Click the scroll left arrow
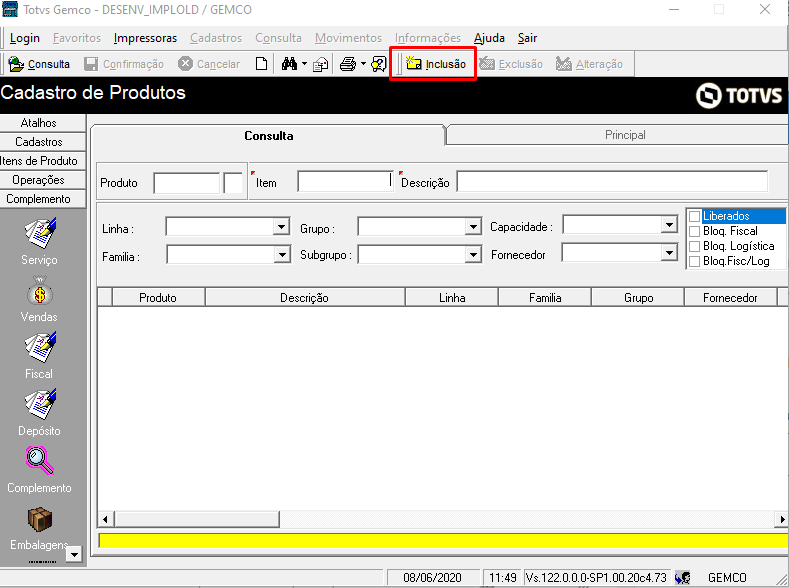This screenshot has height=588, width=789. (x=105, y=519)
